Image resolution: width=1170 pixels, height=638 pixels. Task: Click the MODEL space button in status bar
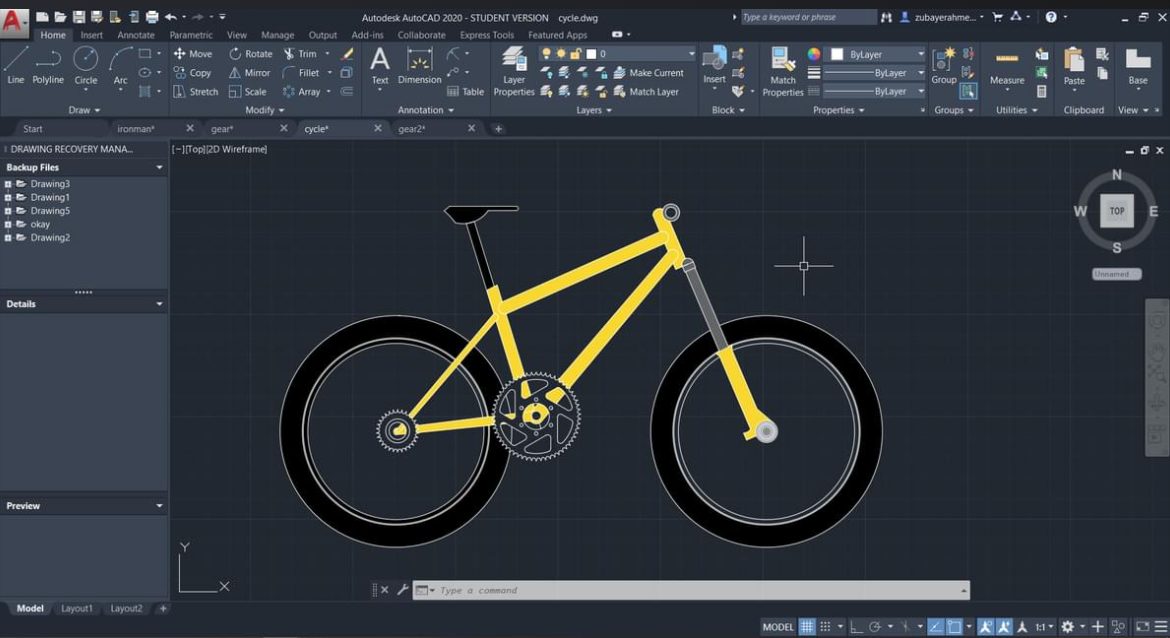click(x=778, y=627)
